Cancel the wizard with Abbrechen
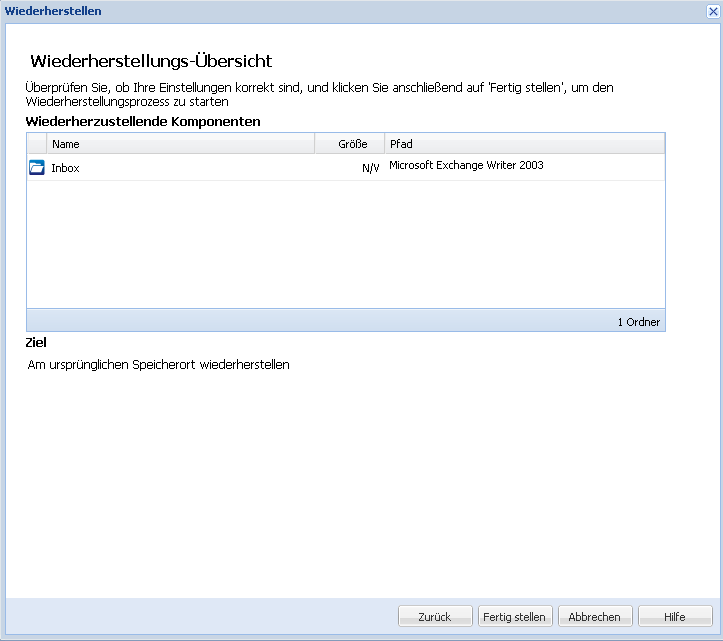 [594, 617]
